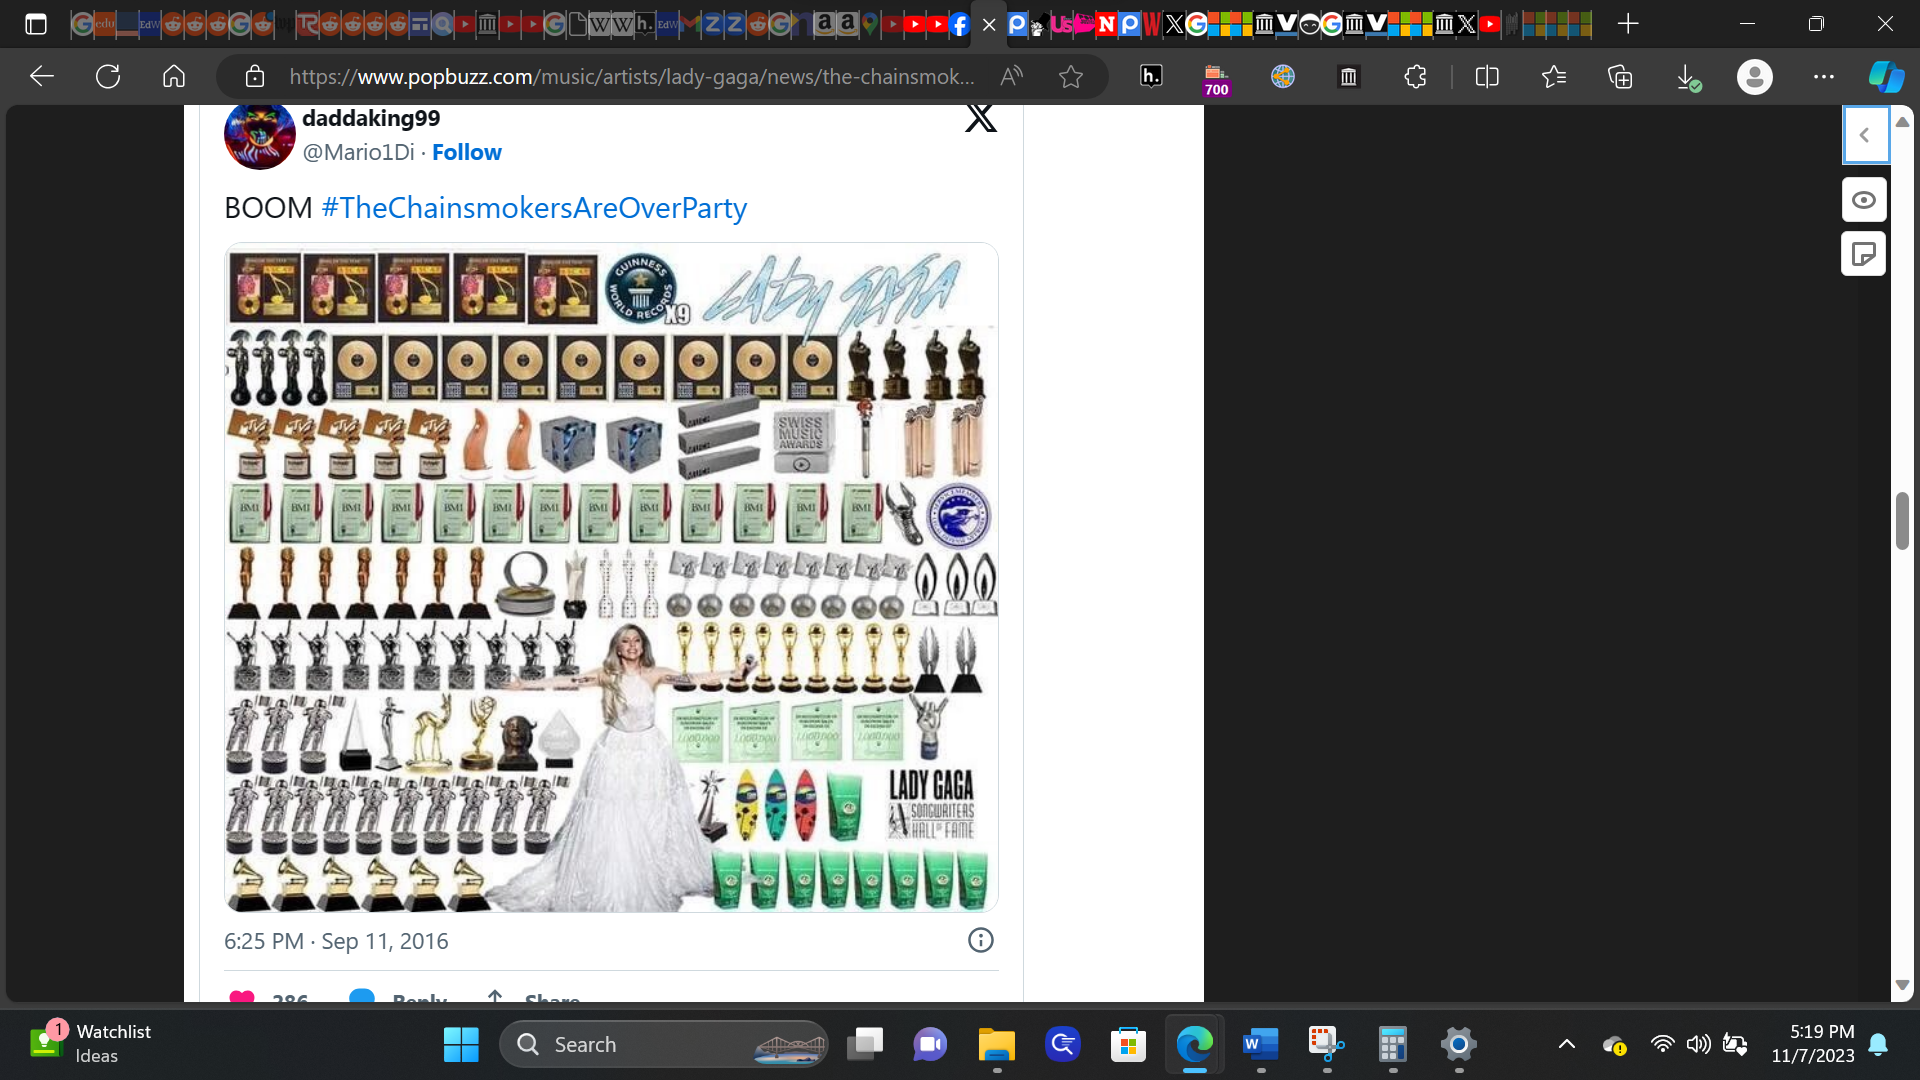Switch to the red N favicon tab
Screen dimensions: 1920x1080
click(x=1106, y=25)
